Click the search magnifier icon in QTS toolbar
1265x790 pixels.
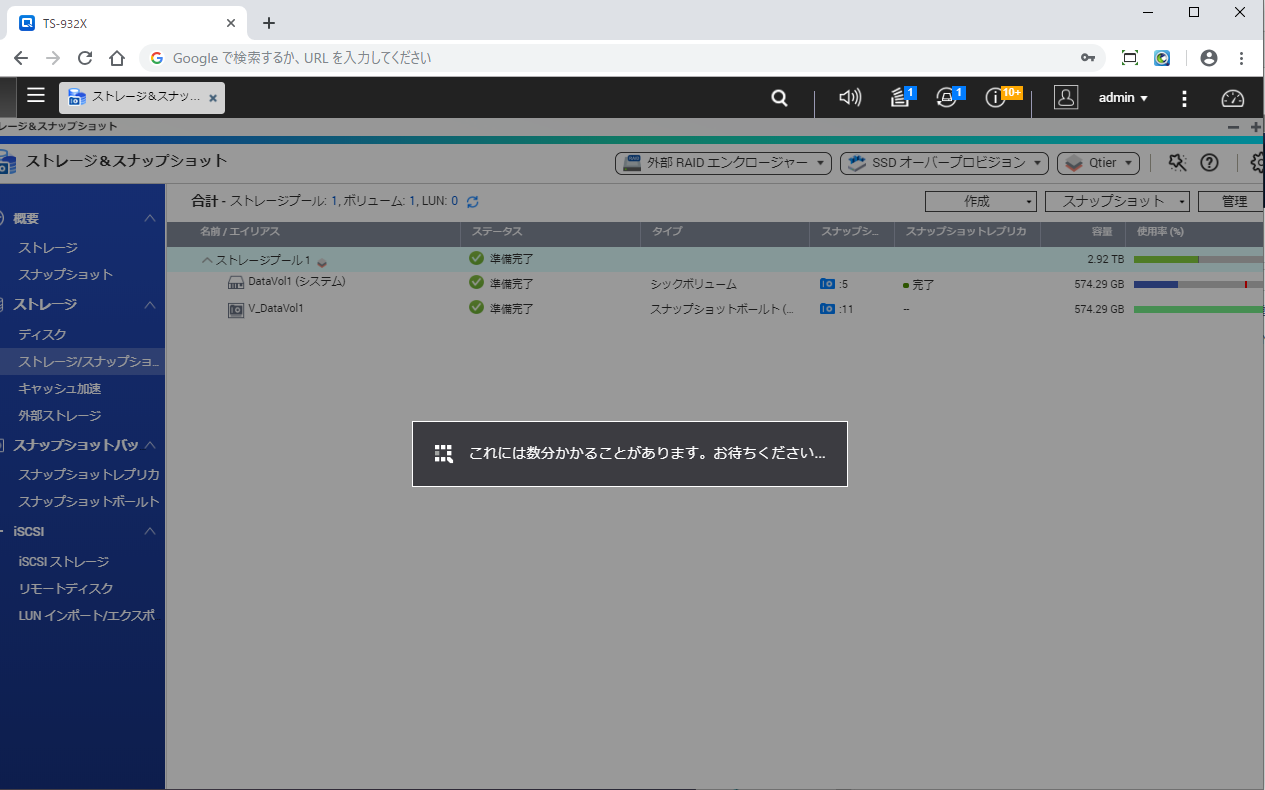coord(779,98)
